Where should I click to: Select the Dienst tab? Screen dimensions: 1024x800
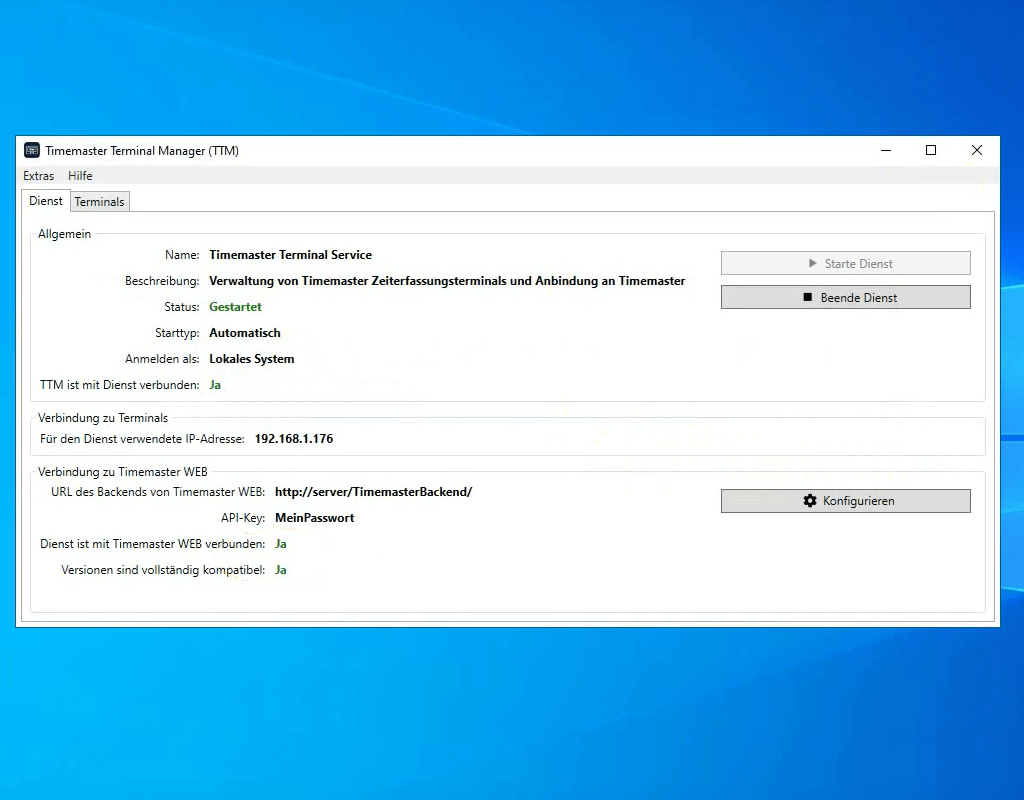pyautogui.click(x=46, y=201)
